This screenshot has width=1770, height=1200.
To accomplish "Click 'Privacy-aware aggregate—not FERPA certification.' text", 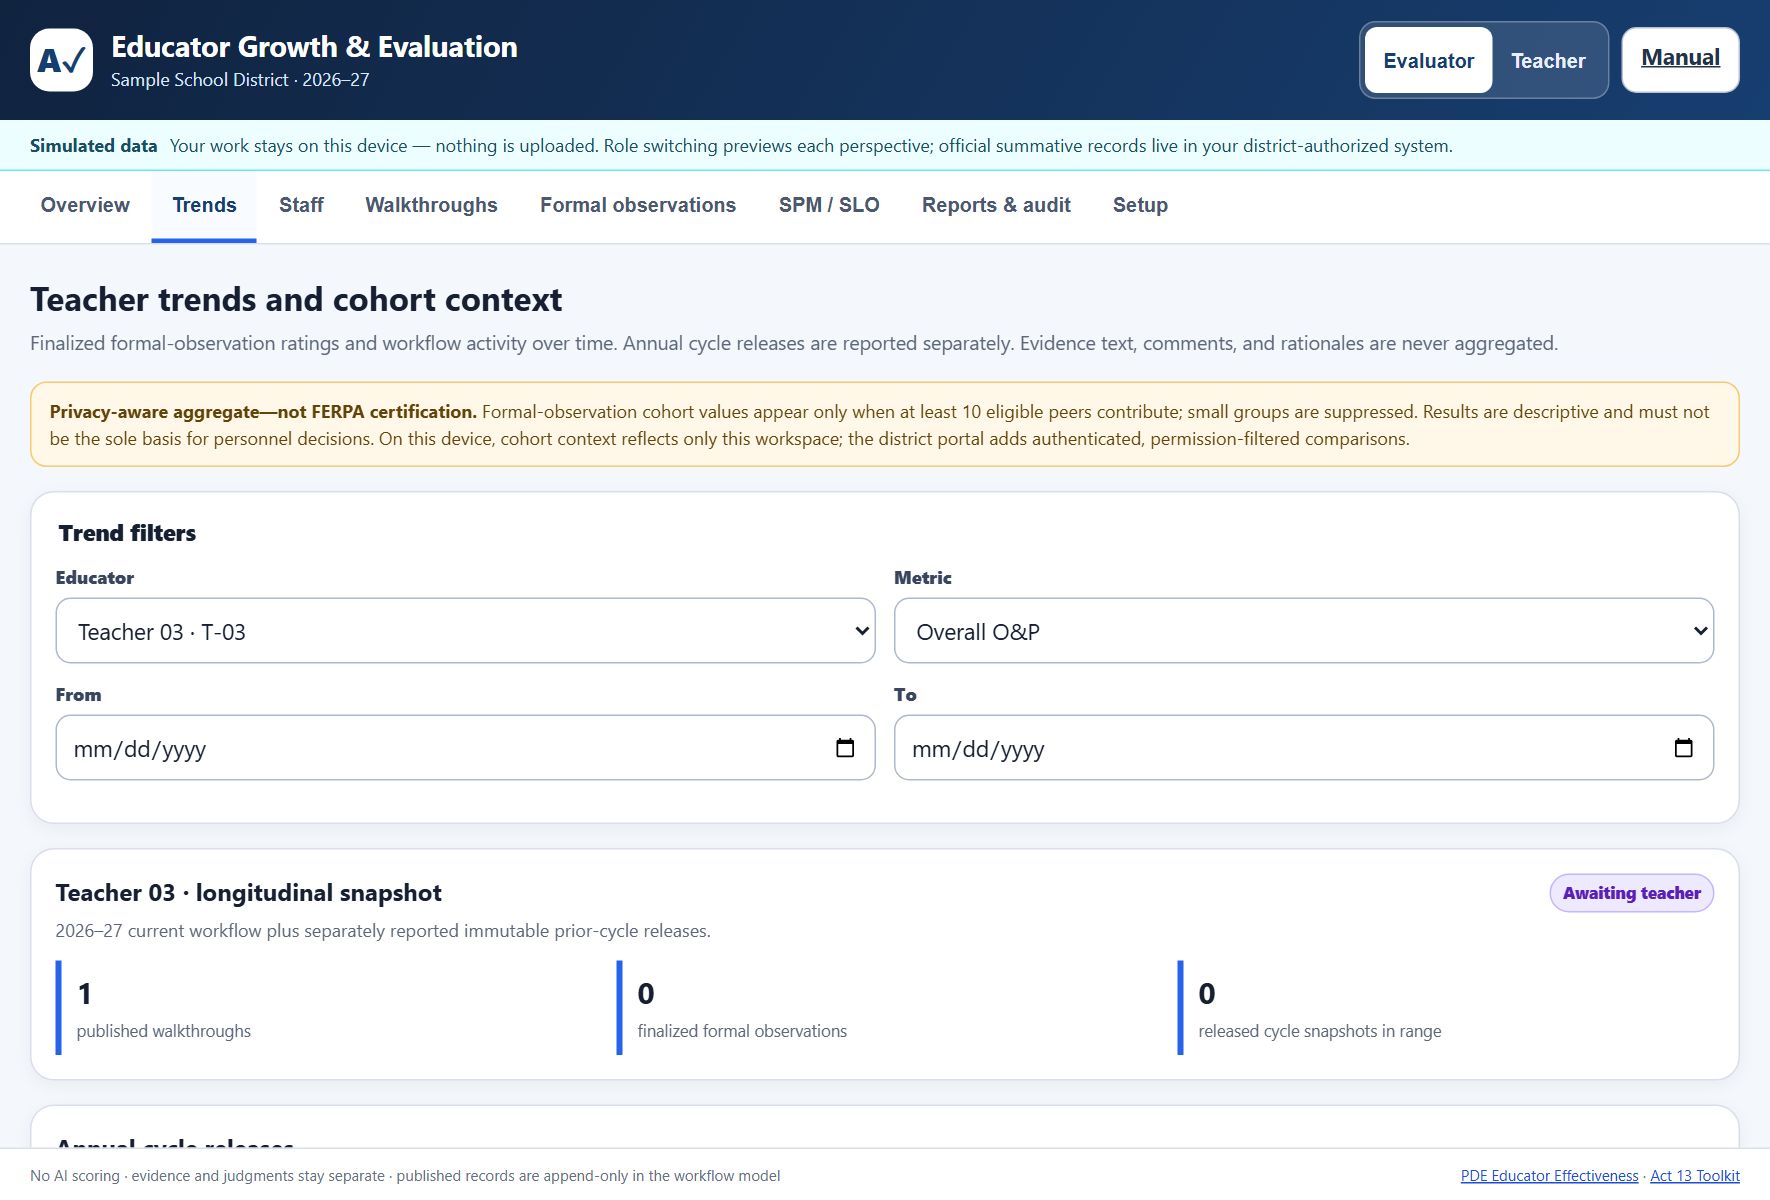I will pos(263,412).
